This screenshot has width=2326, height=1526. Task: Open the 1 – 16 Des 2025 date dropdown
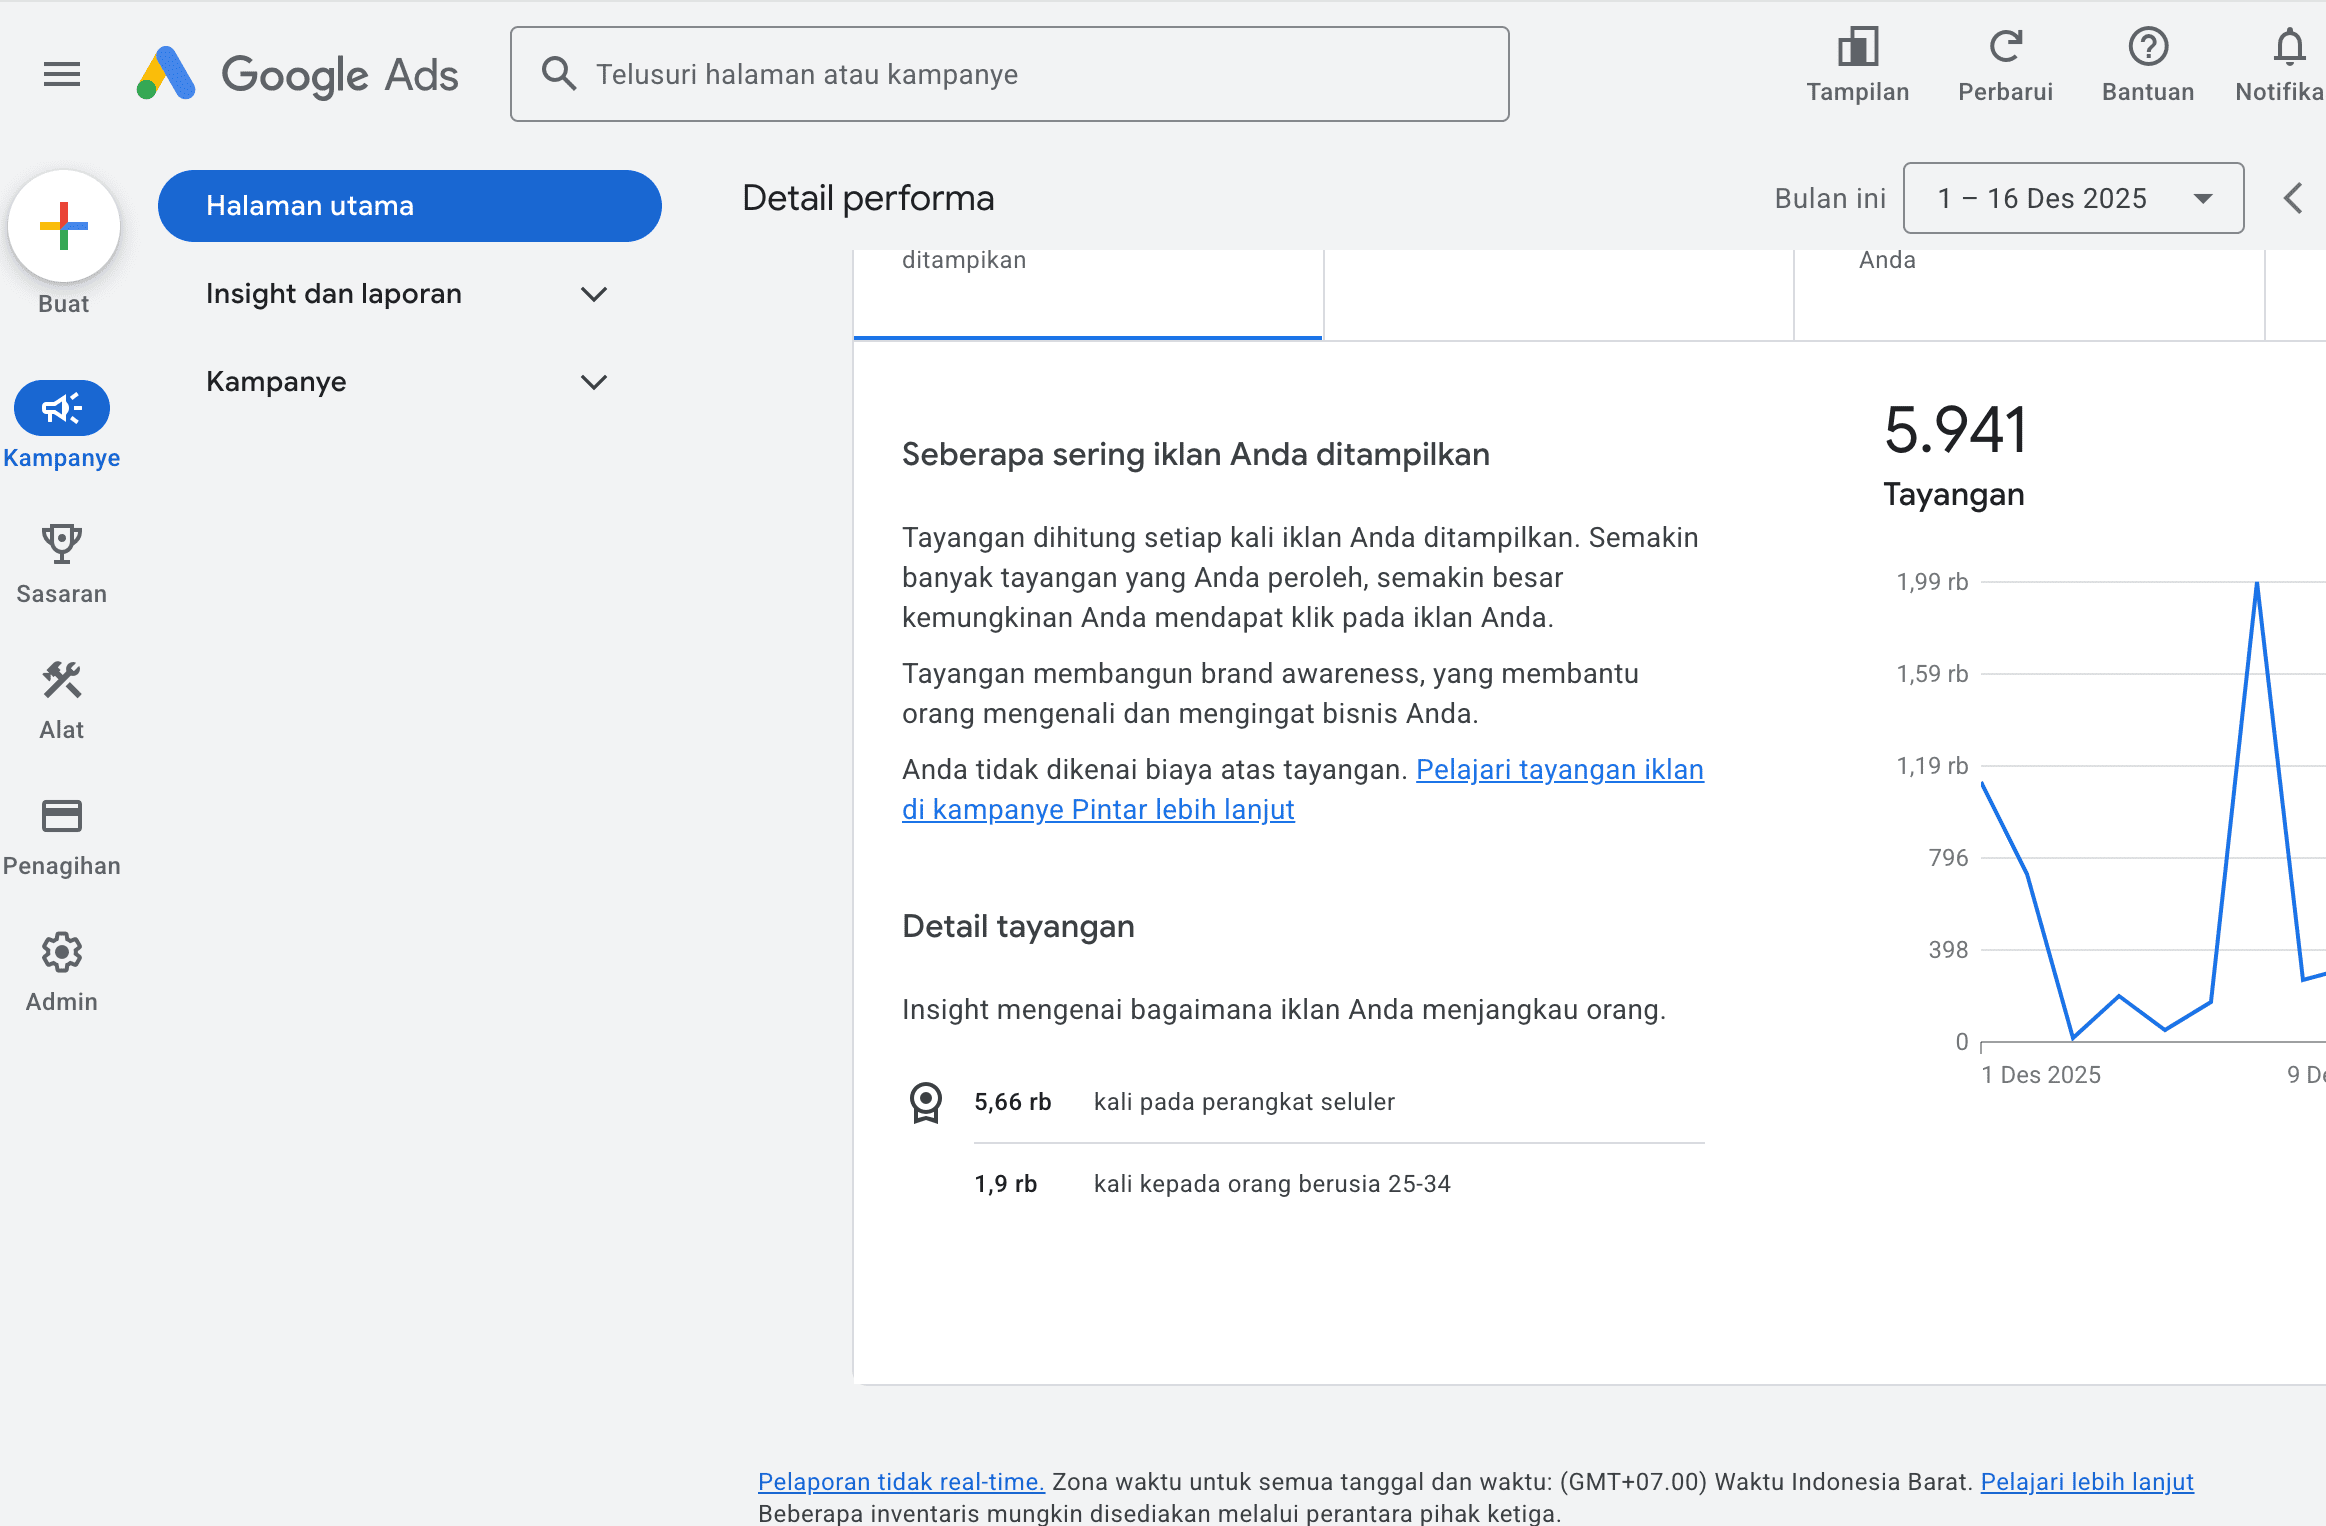coord(2073,198)
